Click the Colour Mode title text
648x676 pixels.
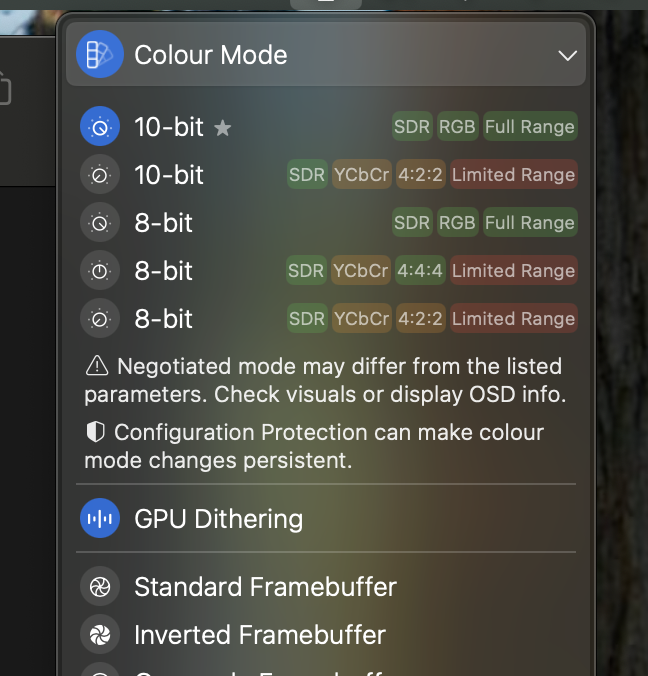click(211, 55)
